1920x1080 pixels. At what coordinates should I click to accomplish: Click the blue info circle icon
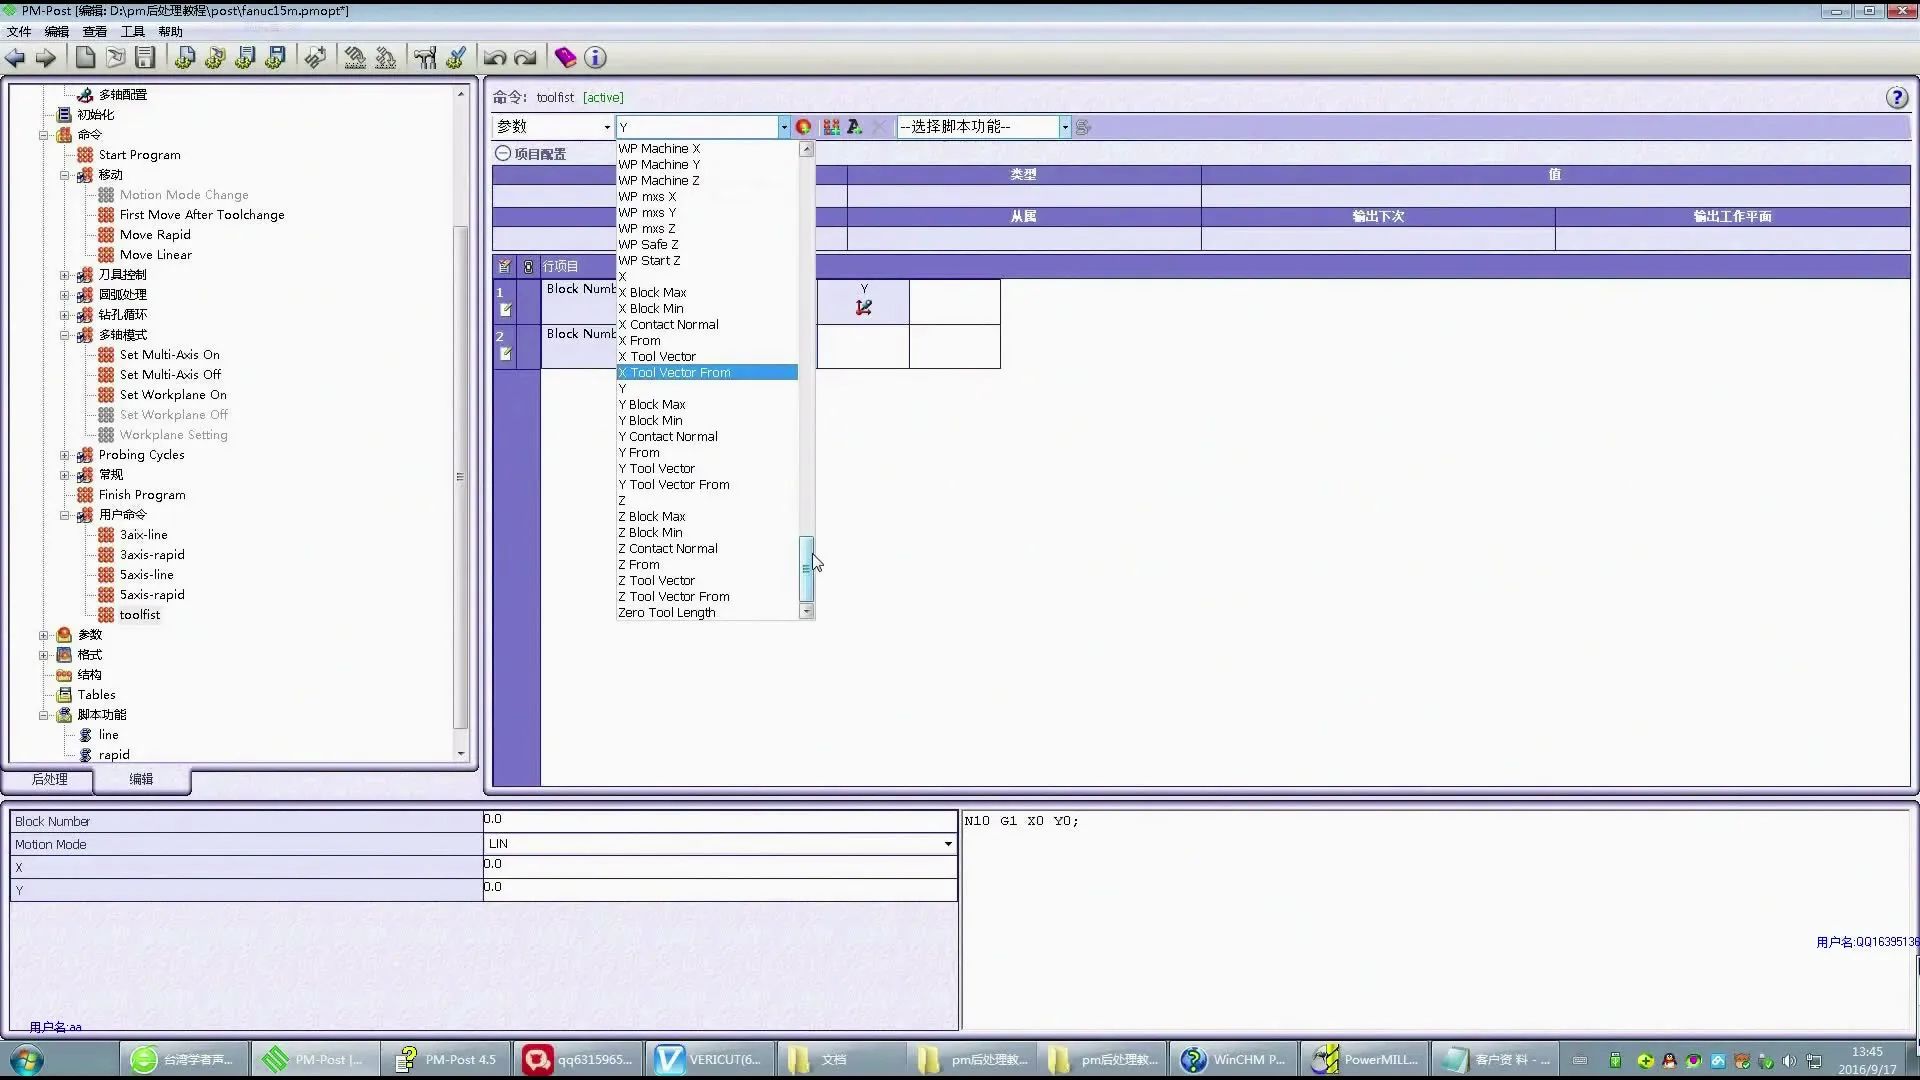595,58
